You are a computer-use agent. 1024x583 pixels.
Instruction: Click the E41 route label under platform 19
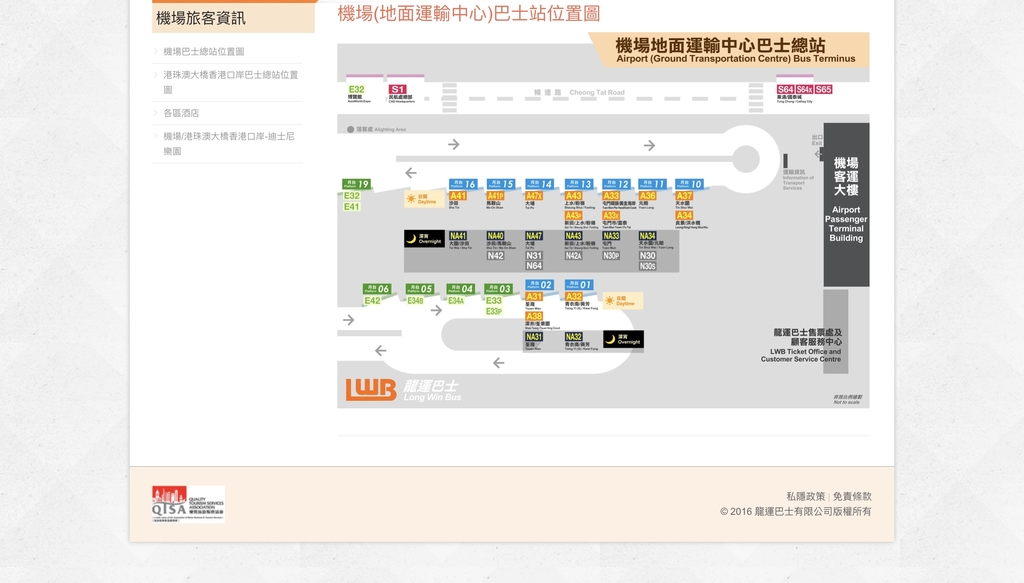[x=351, y=207]
